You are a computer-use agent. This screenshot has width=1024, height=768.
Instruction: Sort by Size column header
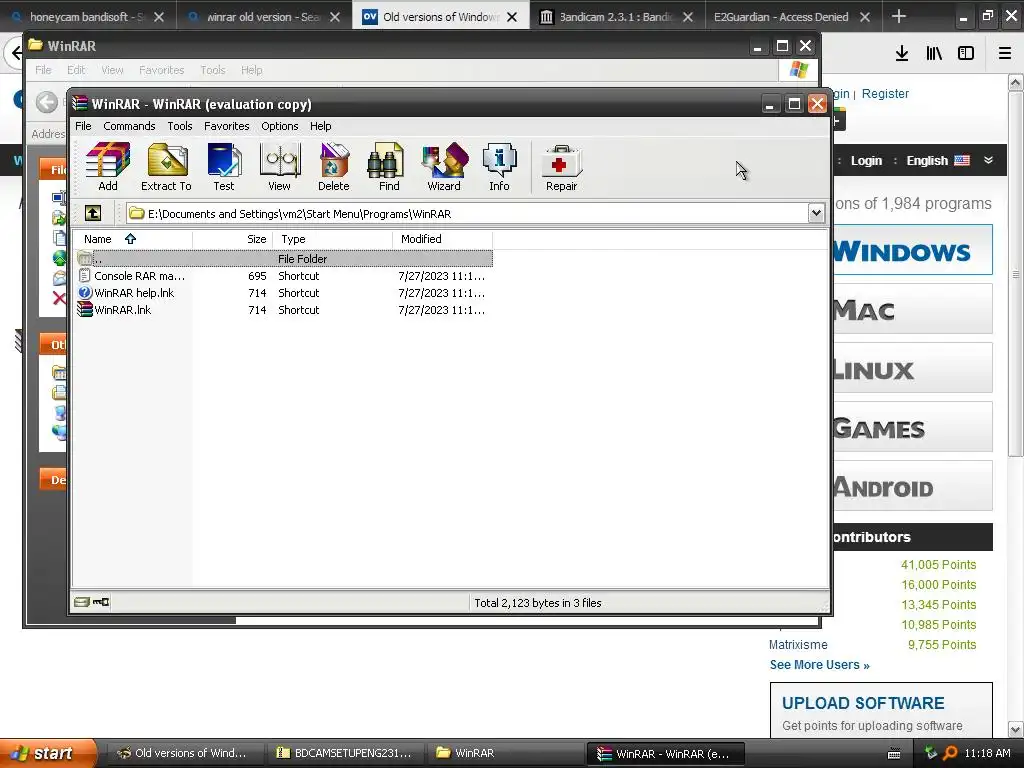(x=232, y=239)
